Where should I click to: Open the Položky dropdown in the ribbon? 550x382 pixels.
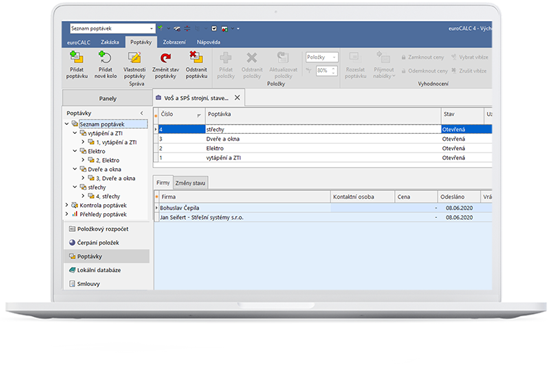(334, 57)
